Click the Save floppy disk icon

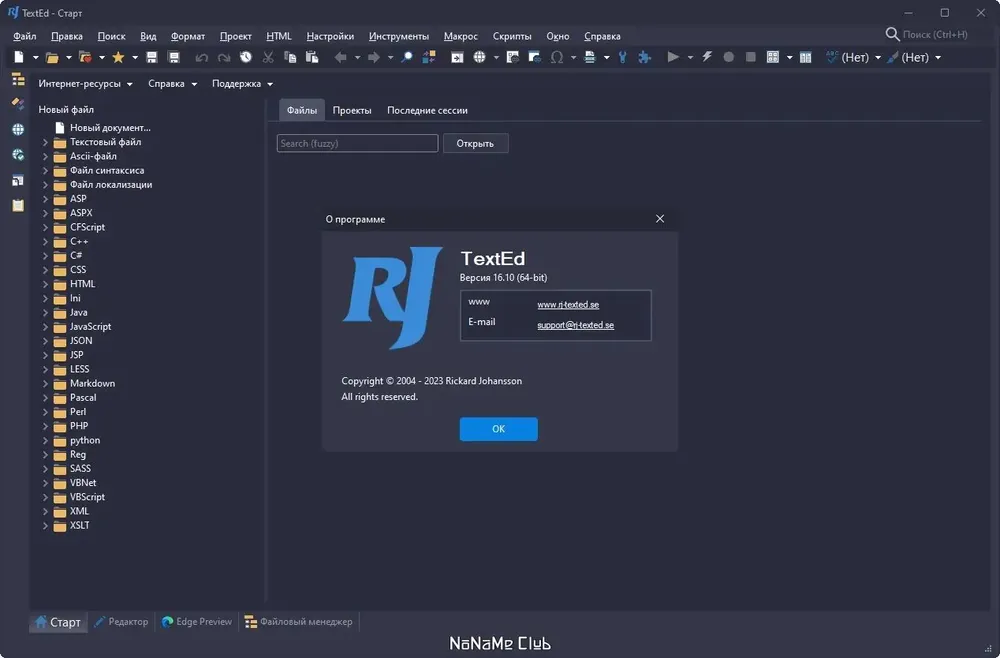pyautogui.click(x=152, y=57)
